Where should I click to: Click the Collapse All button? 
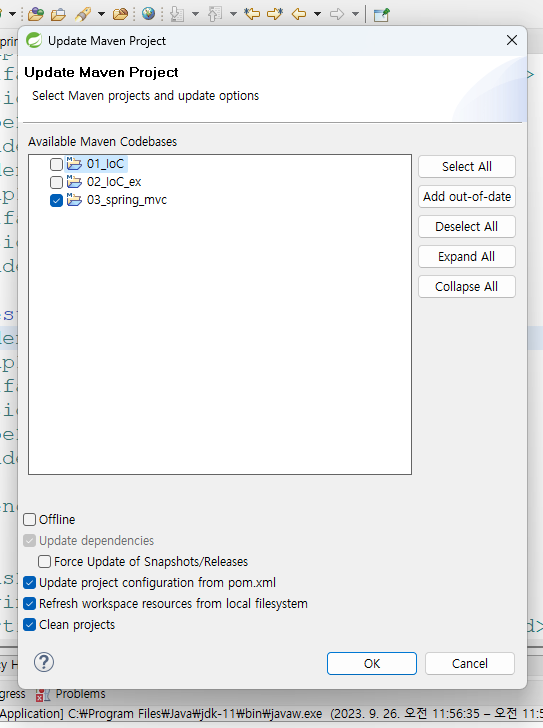[x=466, y=286]
